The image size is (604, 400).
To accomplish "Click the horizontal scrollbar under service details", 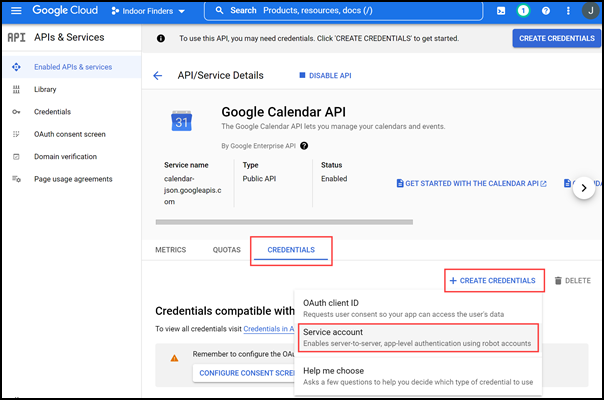I will point(284,222).
